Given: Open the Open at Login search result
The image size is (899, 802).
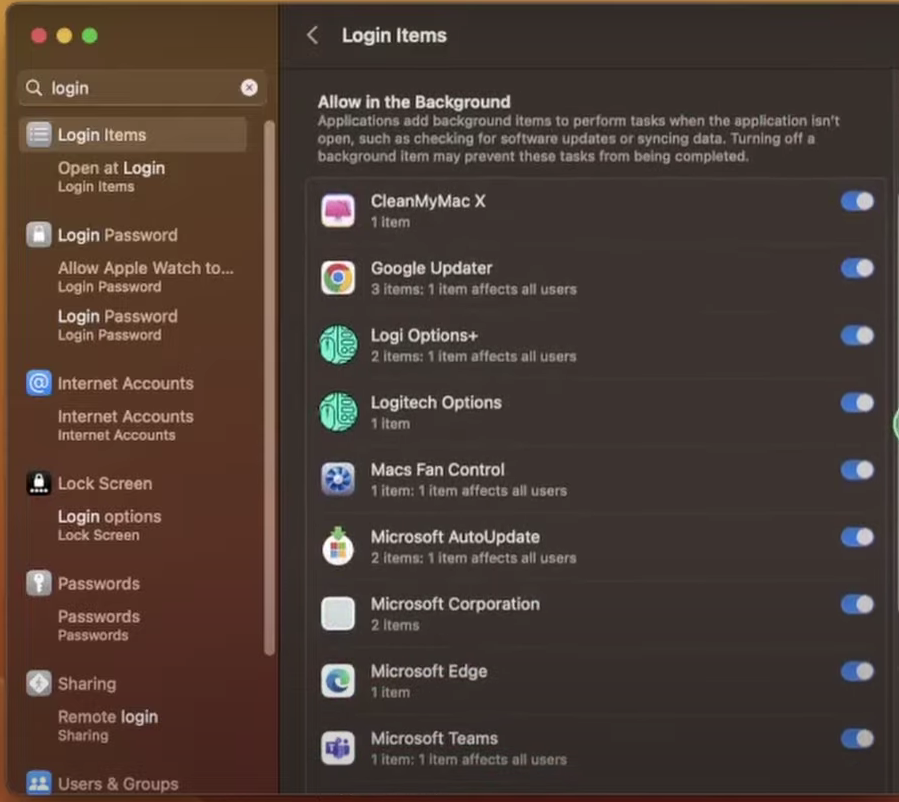Looking at the screenshot, I should click(111, 177).
